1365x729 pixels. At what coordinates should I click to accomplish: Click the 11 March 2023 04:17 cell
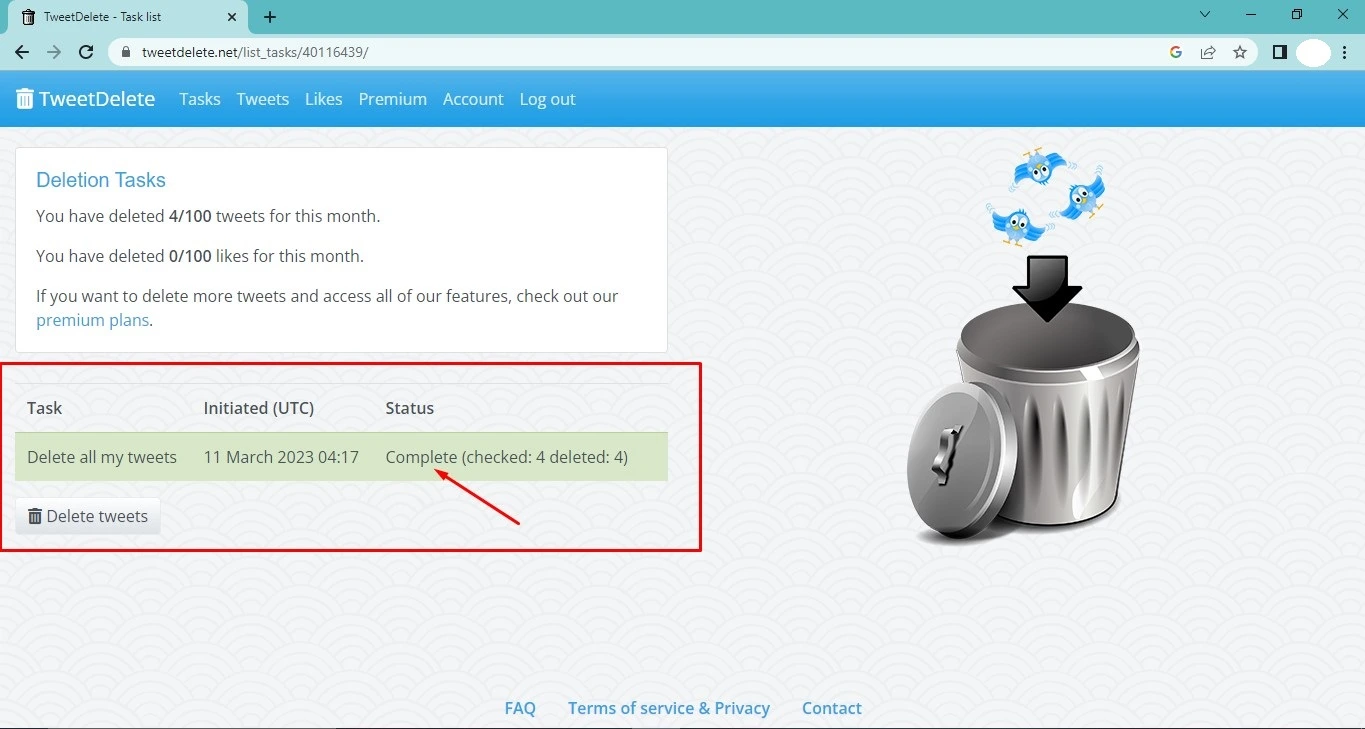point(281,457)
